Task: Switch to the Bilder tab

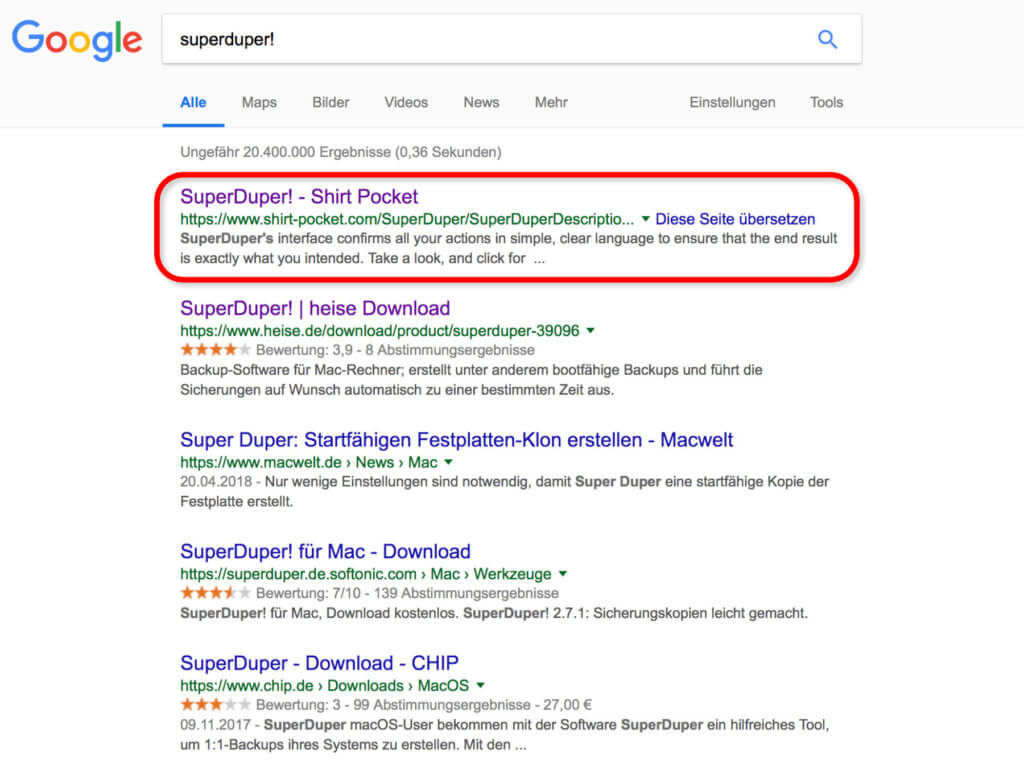Action: pos(331,102)
